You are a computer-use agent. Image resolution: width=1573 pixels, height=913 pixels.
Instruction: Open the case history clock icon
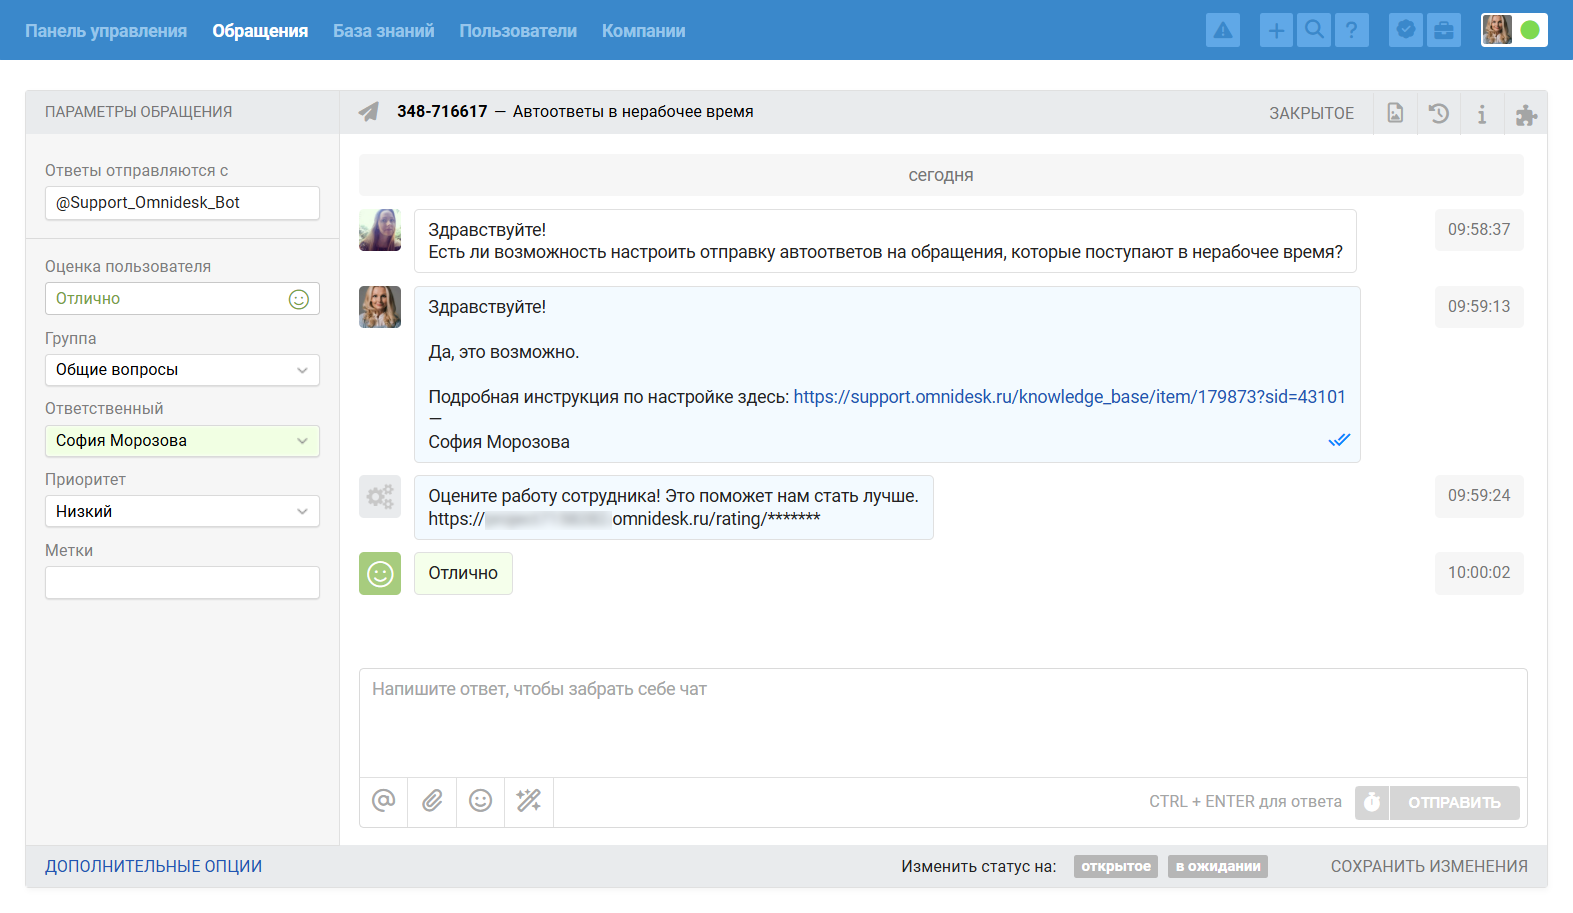[x=1438, y=113]
